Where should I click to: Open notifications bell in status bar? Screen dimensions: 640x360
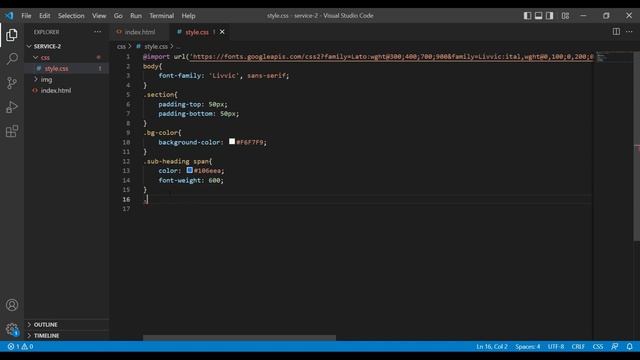pos(629,347)
